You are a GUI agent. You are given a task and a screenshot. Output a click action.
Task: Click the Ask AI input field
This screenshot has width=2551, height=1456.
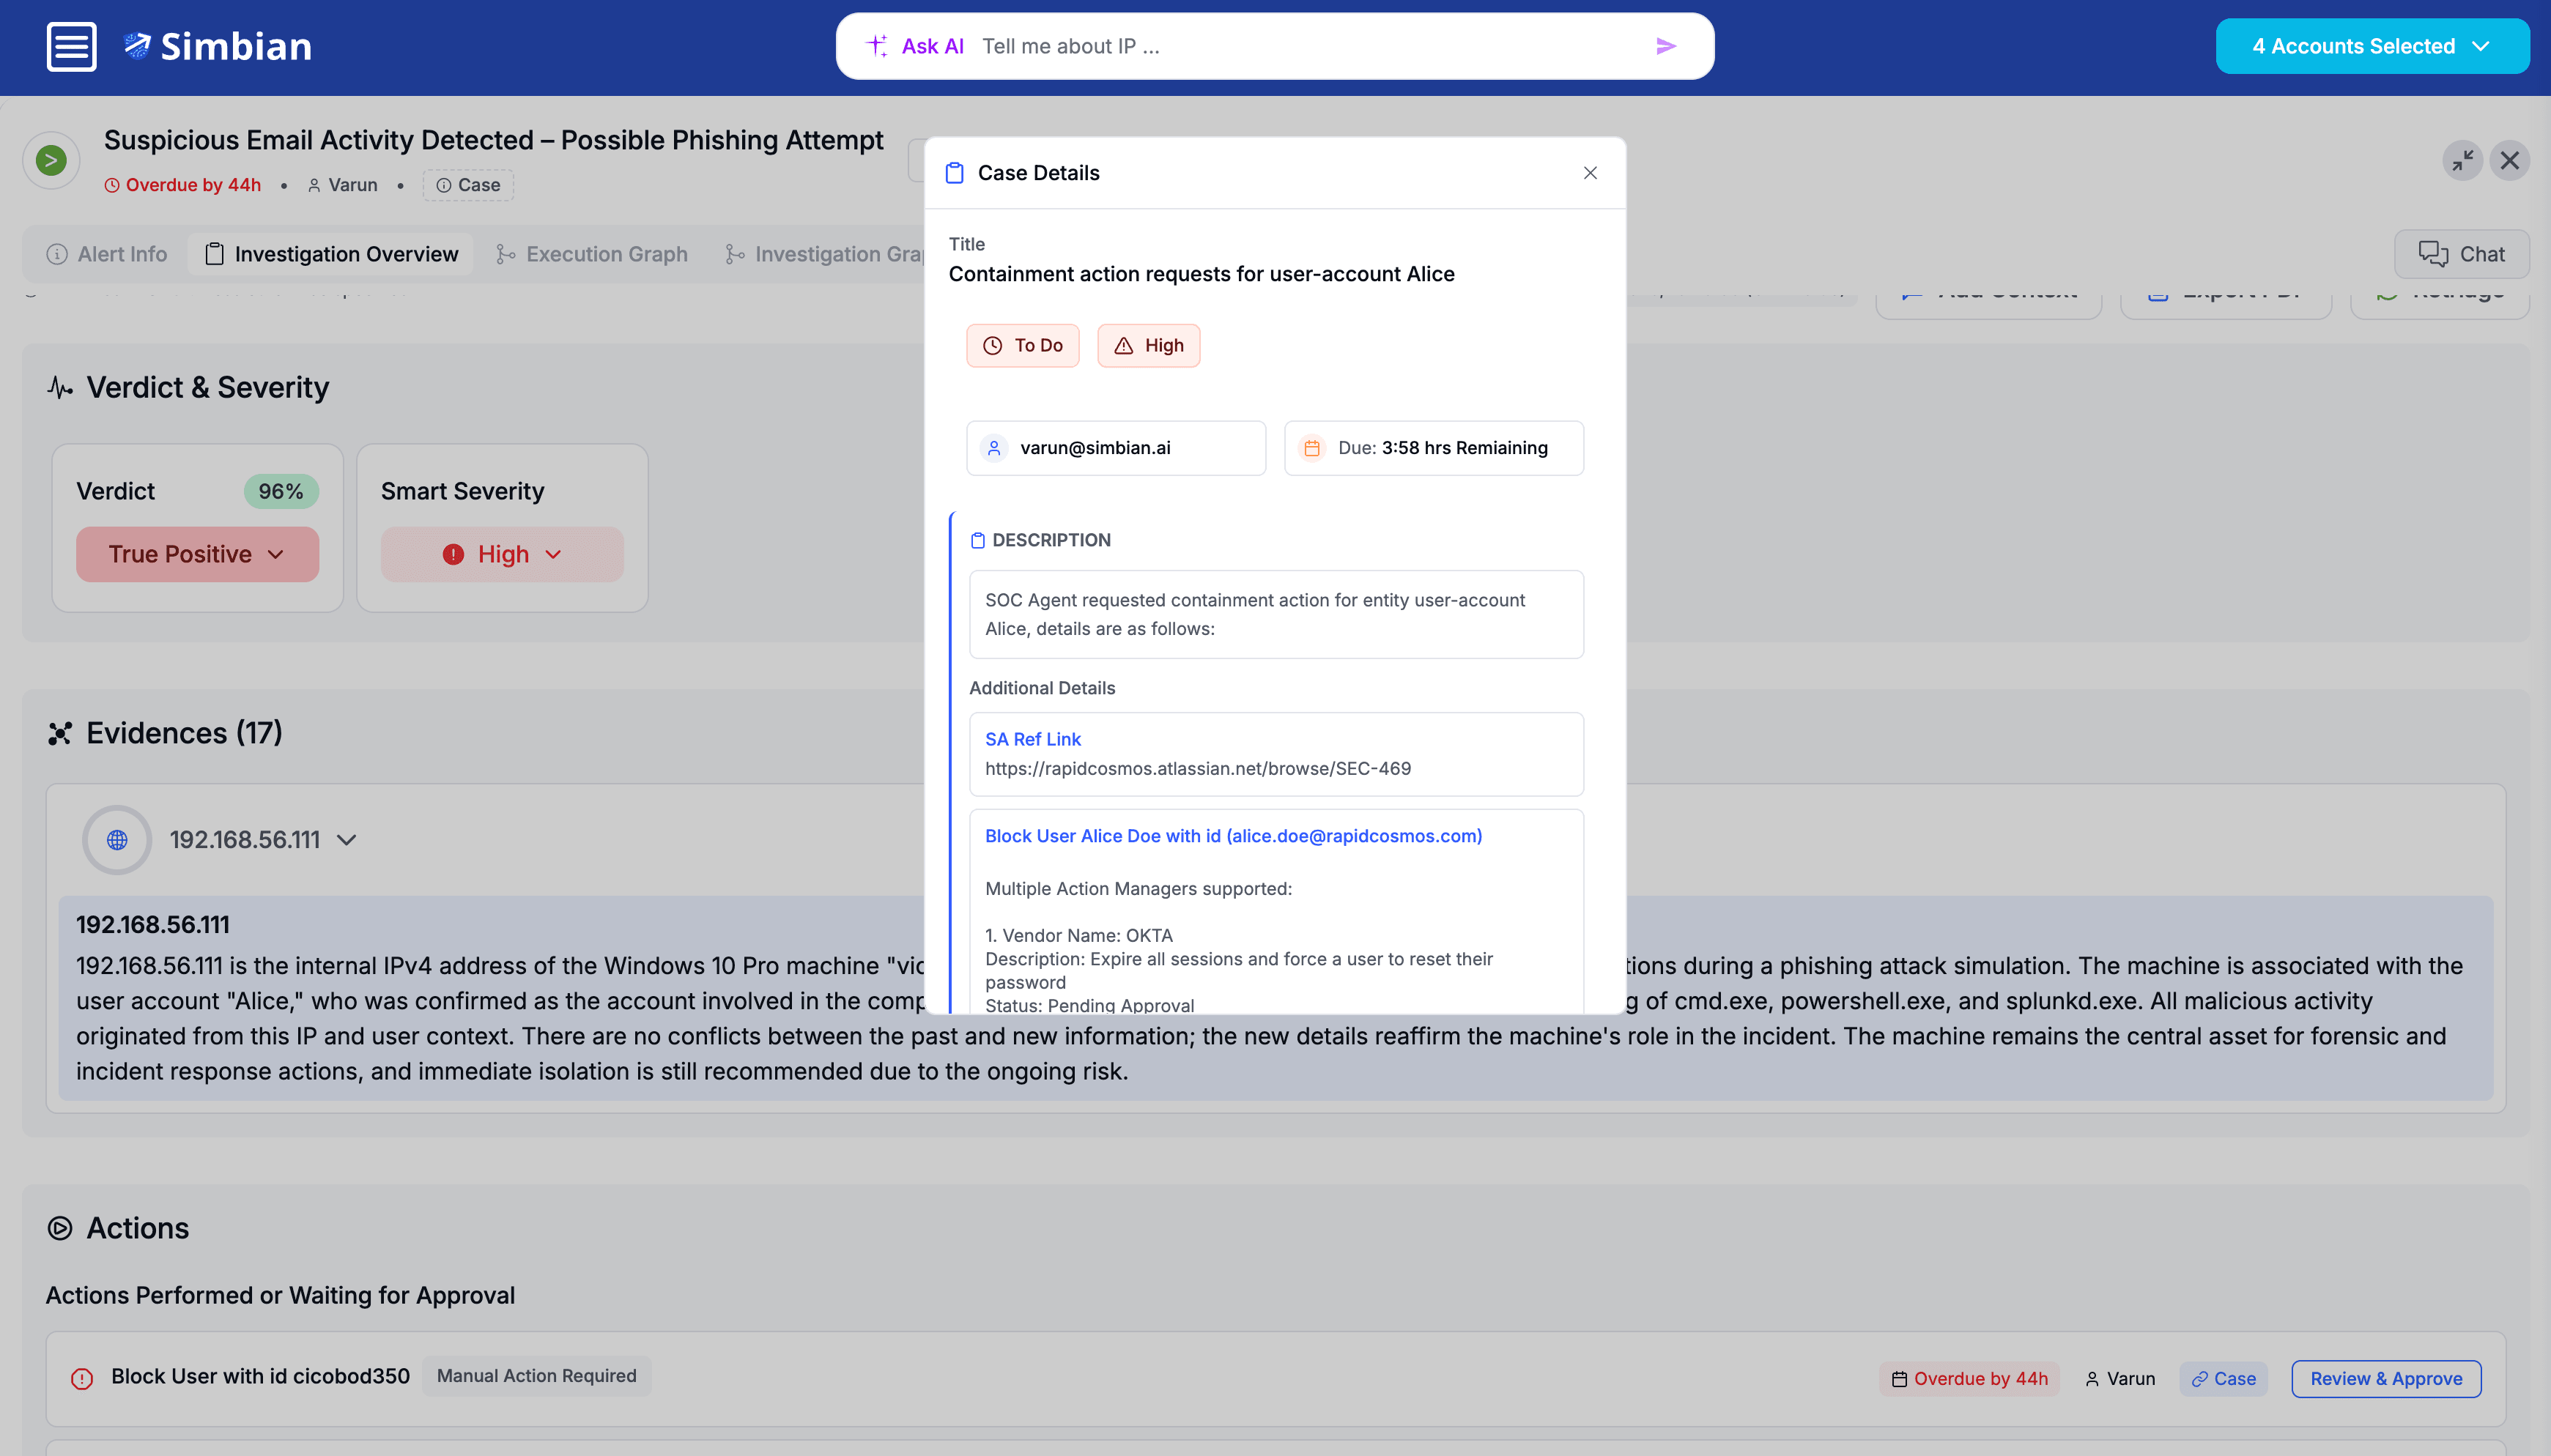(x=1300, y=46)
